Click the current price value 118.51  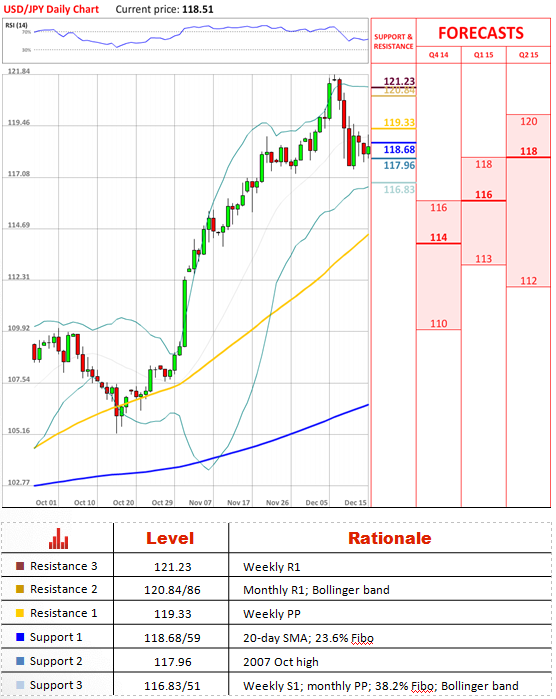click(x=198, y=9)
